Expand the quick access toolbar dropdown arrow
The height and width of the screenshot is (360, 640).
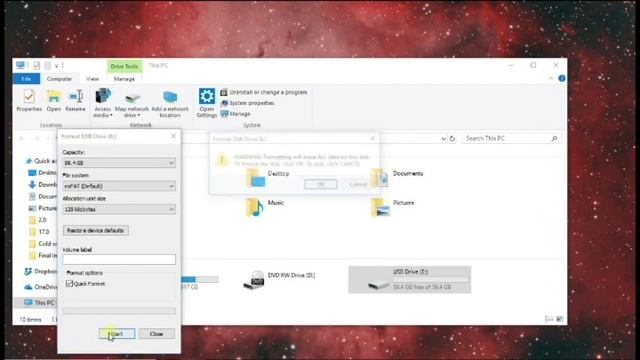pos(57,66)
